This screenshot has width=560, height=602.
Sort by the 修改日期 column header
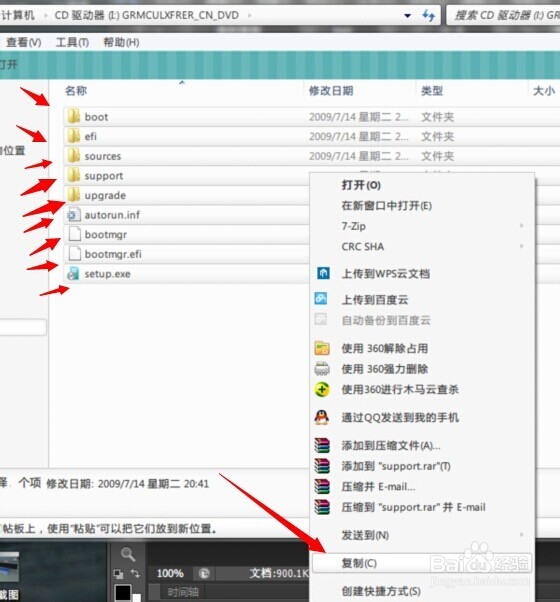[x=331, y=91]
